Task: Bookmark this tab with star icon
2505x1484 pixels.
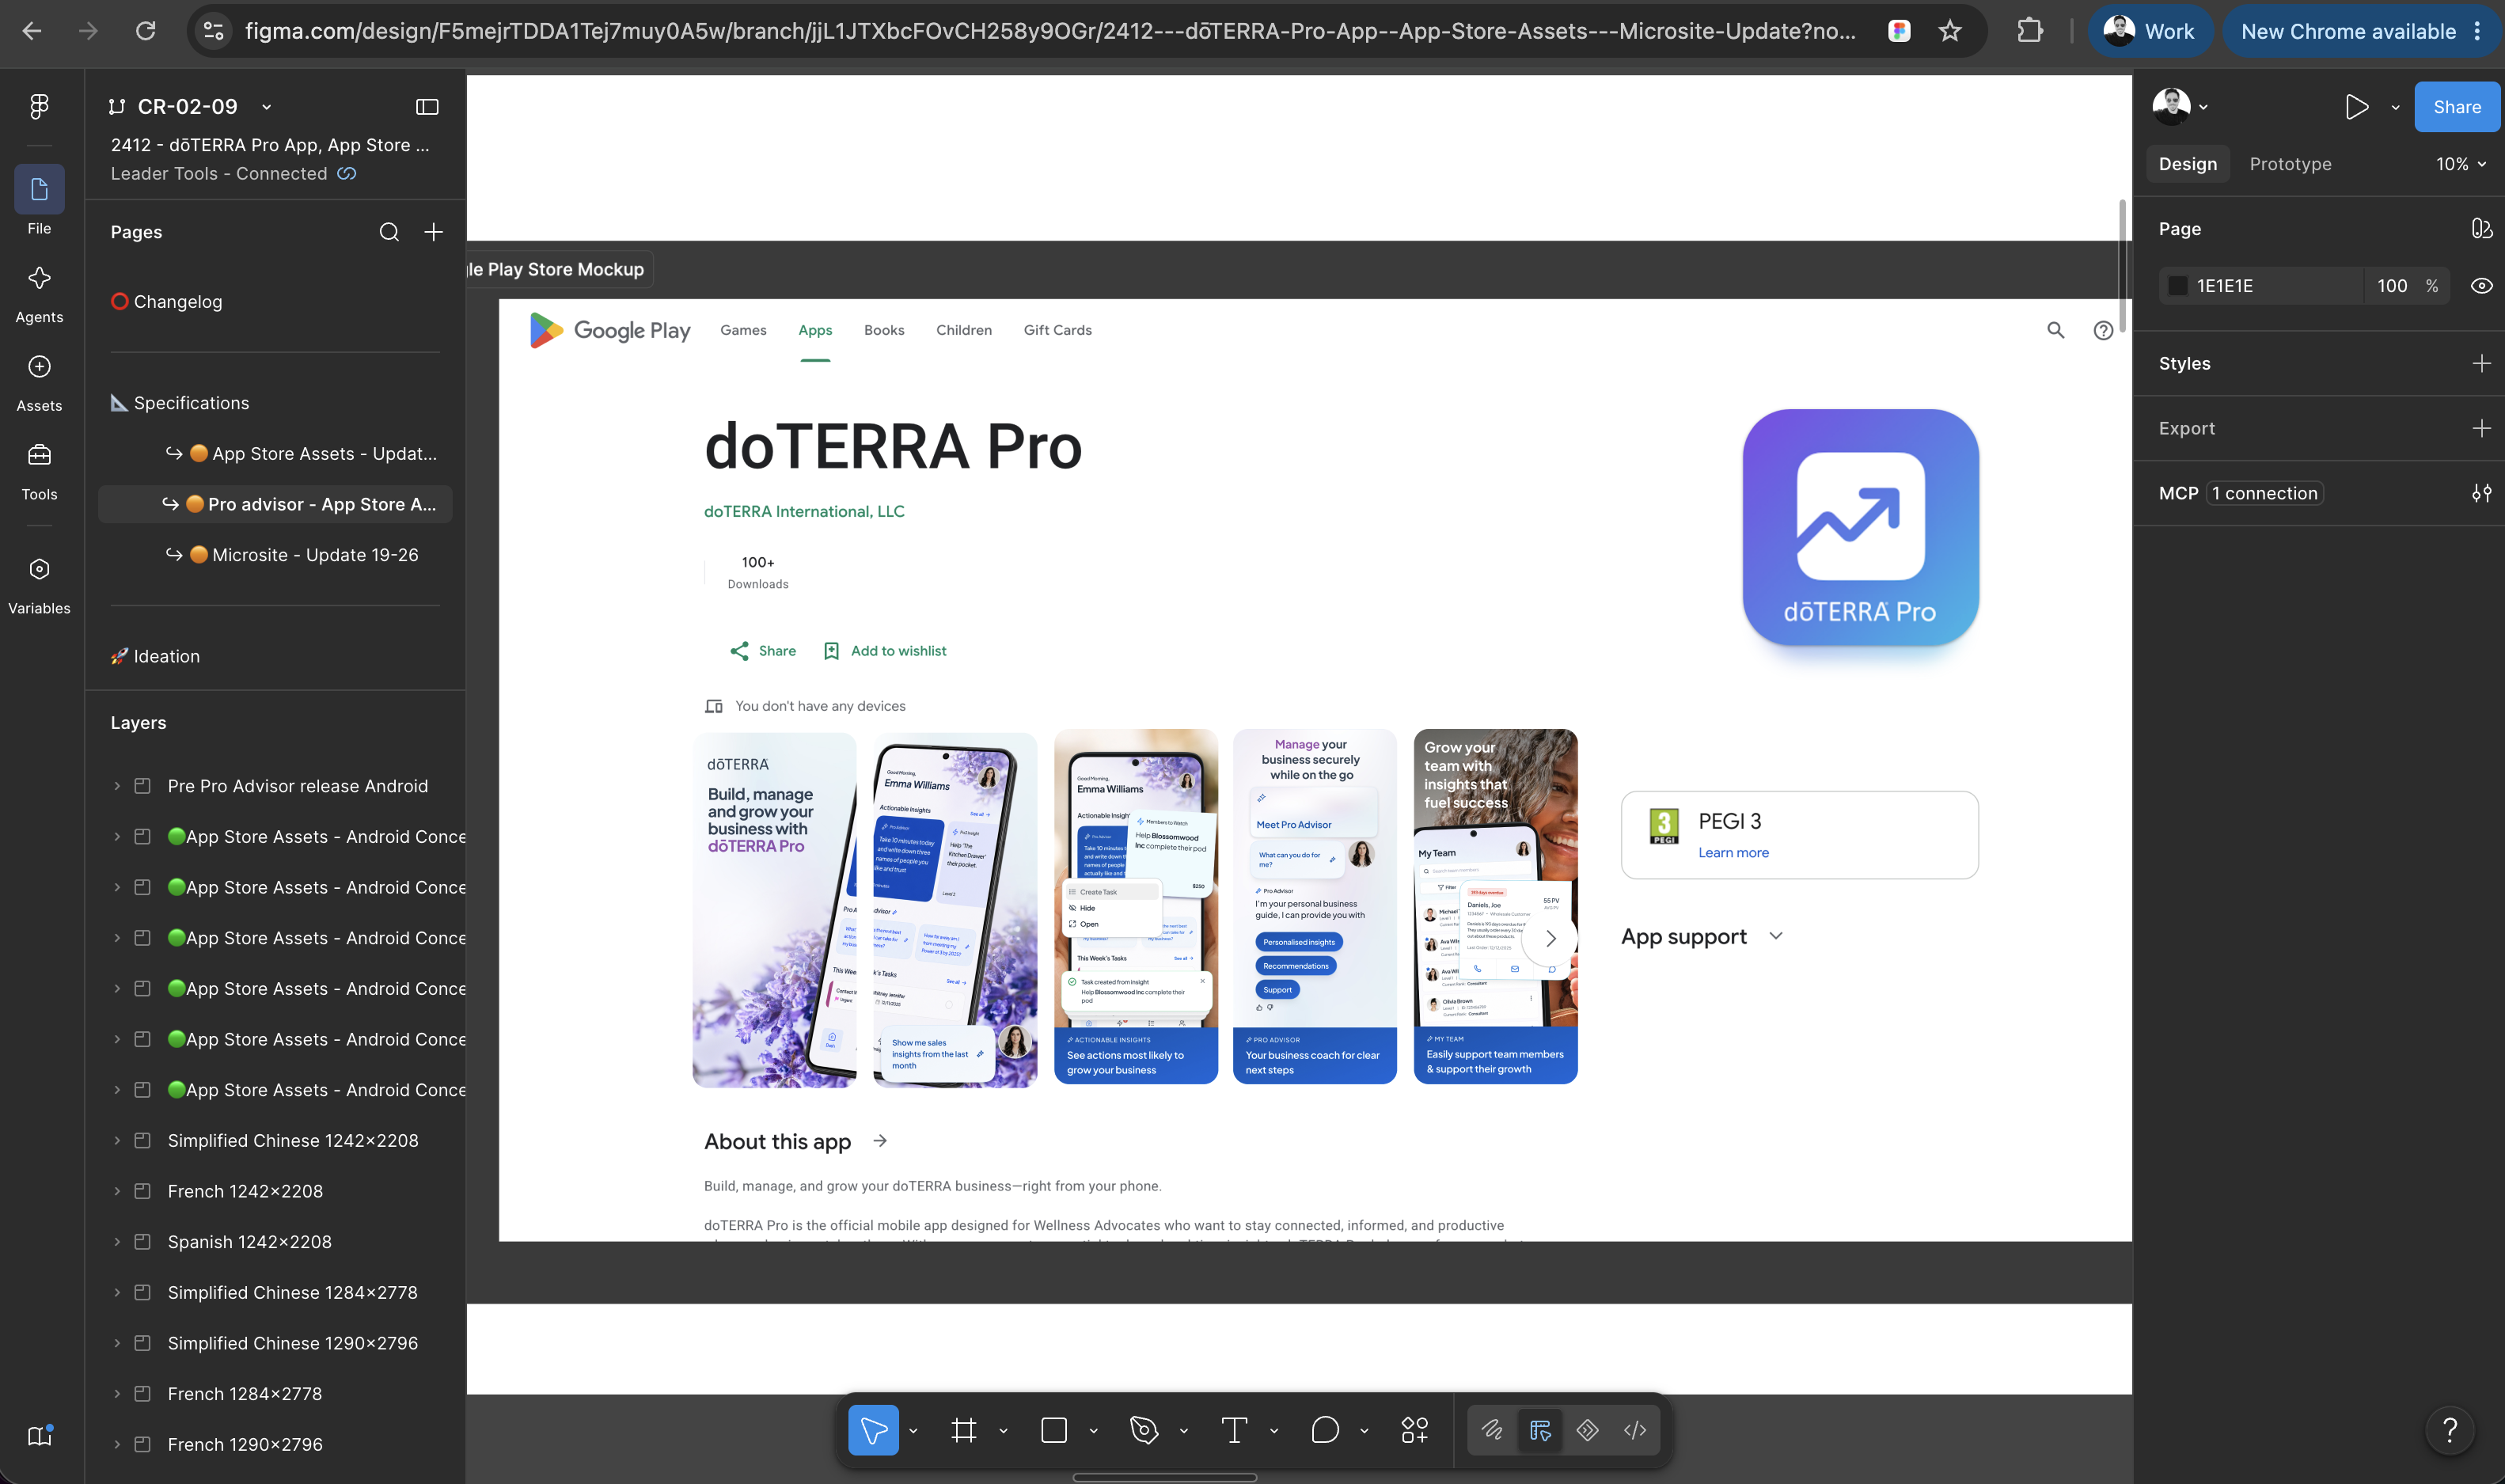Action: point(1949,31)
